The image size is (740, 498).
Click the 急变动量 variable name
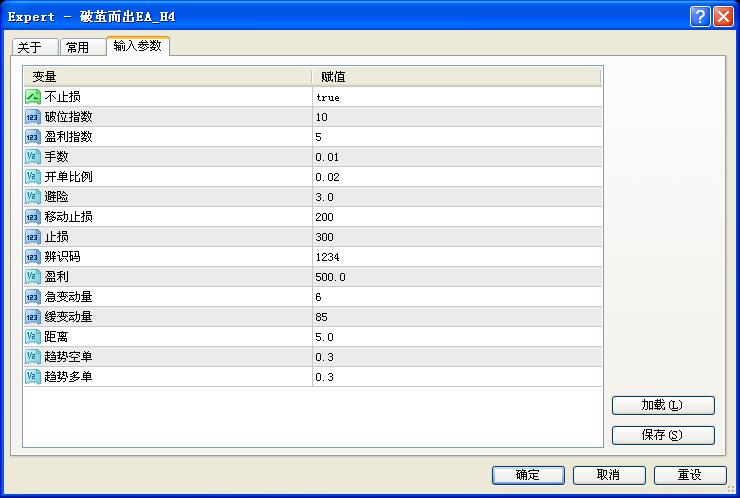(68, 297)
